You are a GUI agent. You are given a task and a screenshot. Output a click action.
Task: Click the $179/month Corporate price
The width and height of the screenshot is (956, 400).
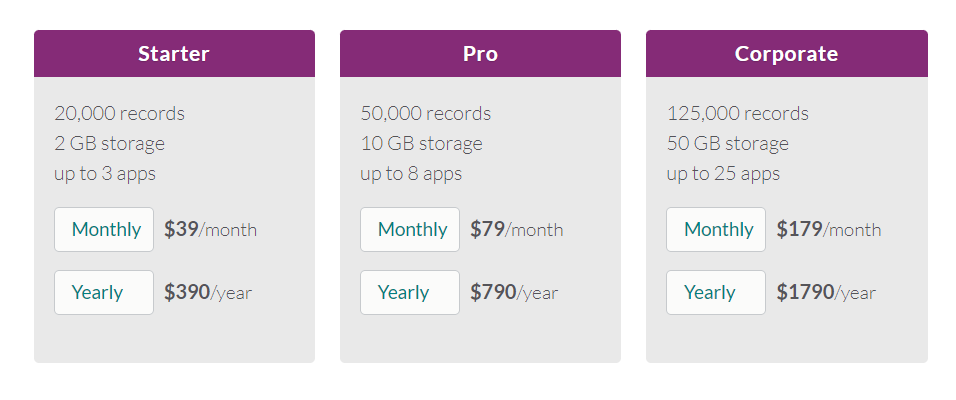828,230
